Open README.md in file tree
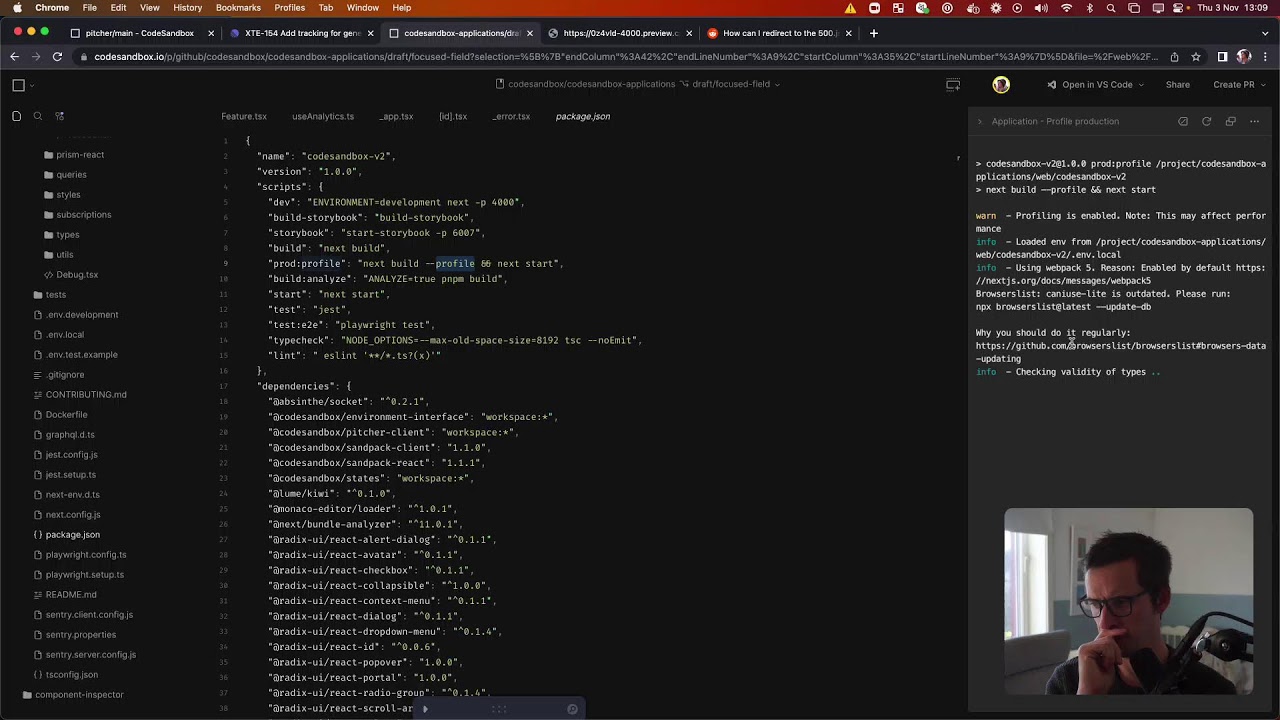 [71, 595]
